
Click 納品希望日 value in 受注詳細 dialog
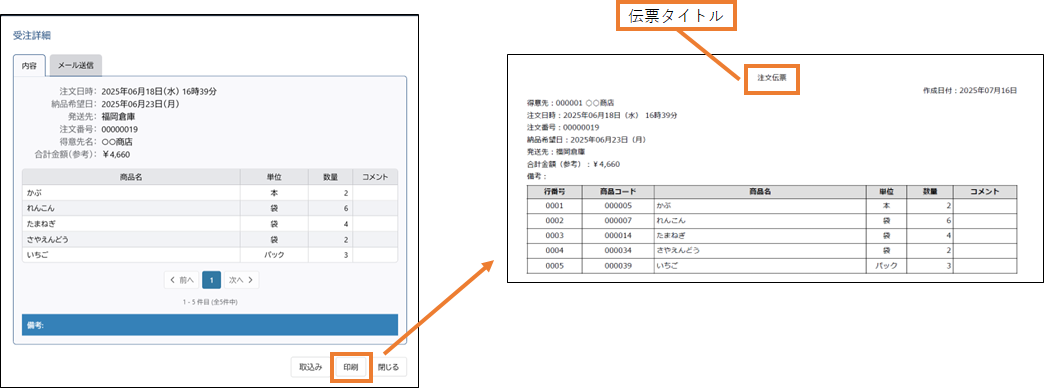tap(140, 104)
